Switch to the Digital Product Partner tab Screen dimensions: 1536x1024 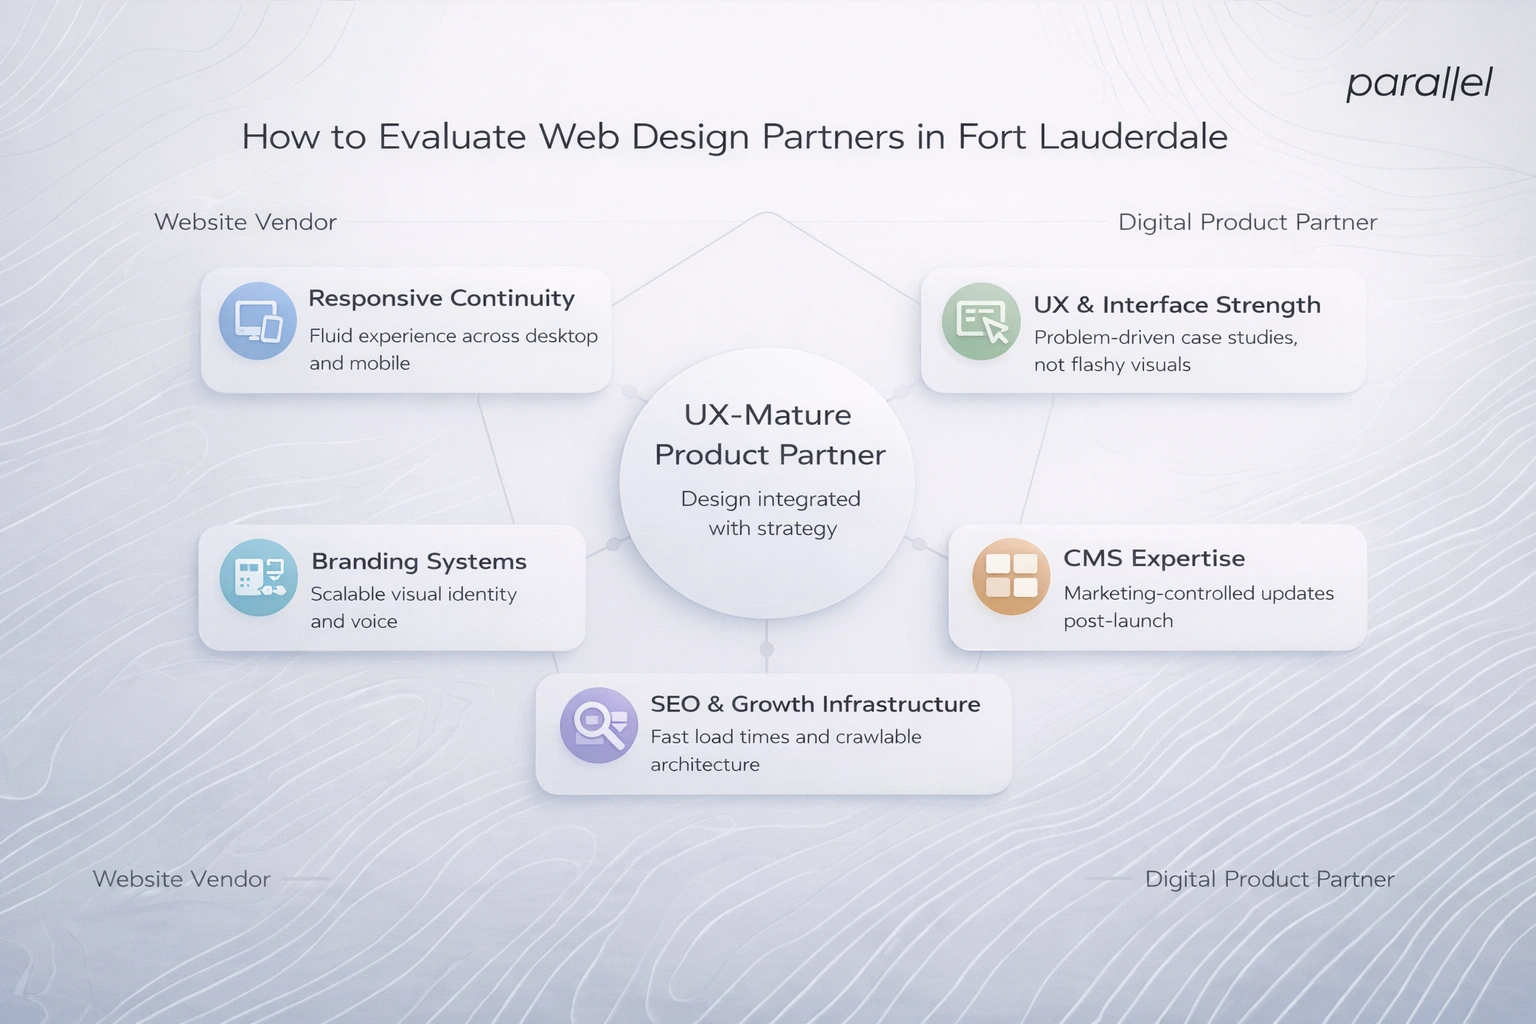(1246, 222)
